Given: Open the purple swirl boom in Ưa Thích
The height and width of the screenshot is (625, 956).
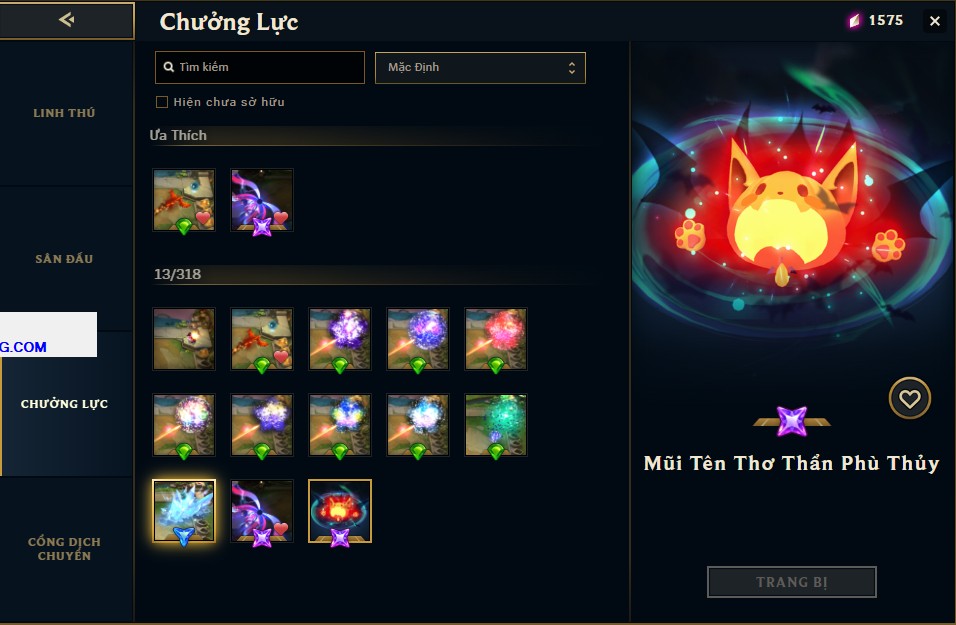Looking at the screenshot, I should 262,200.
